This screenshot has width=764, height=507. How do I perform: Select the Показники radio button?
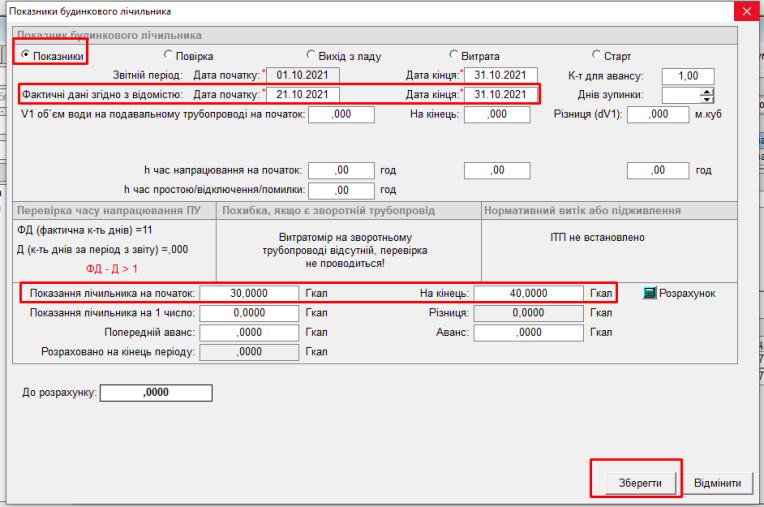27,56
